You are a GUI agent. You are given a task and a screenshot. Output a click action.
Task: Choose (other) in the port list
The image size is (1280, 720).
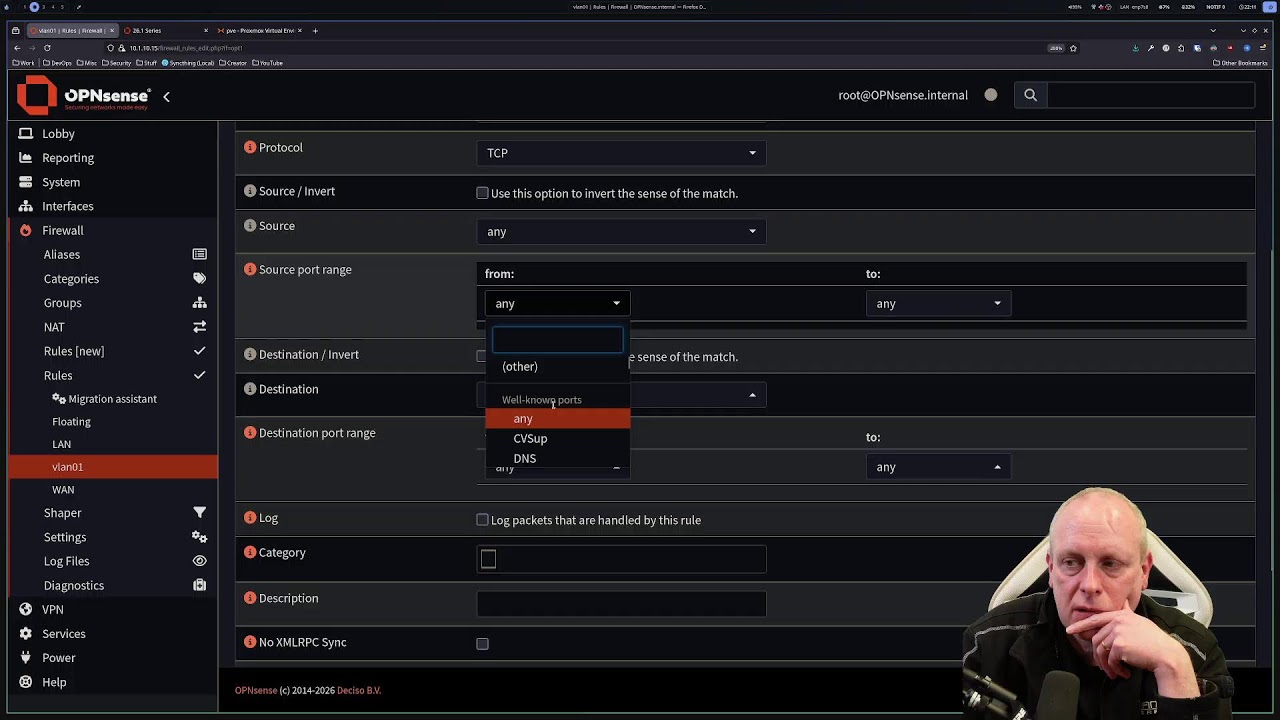[558, 366]
